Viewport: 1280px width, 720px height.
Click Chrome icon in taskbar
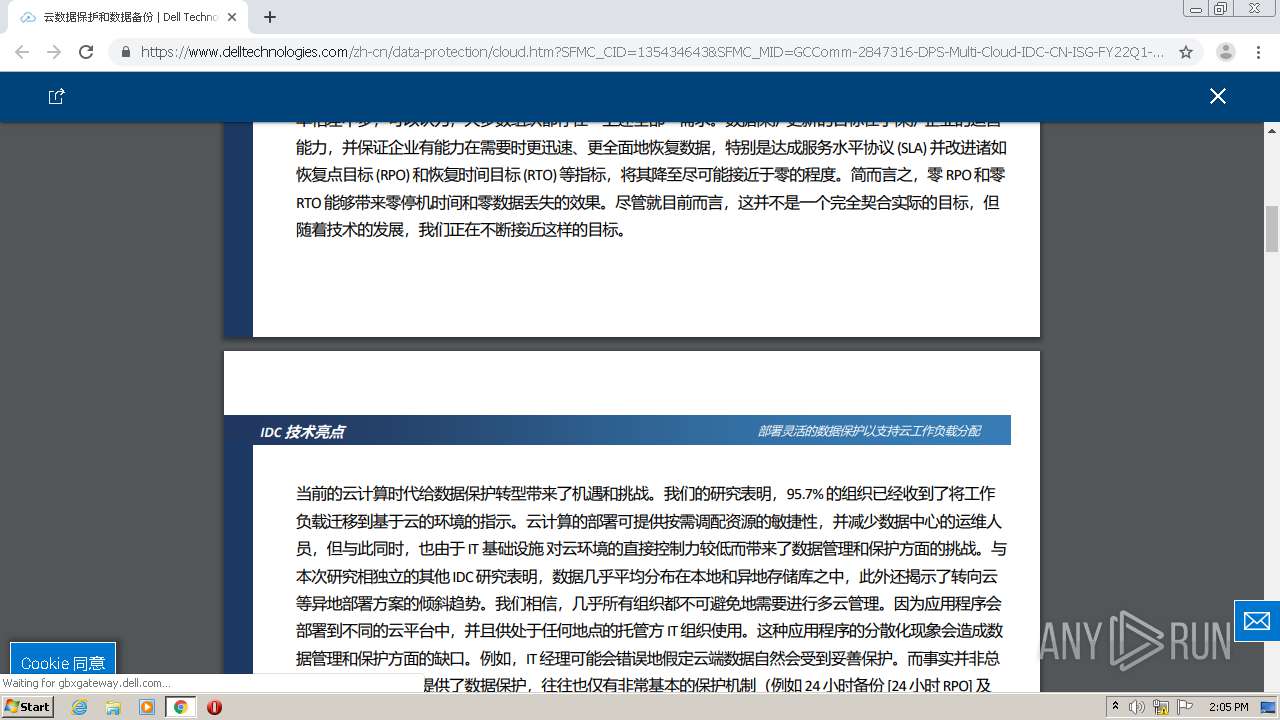point(181,707)
